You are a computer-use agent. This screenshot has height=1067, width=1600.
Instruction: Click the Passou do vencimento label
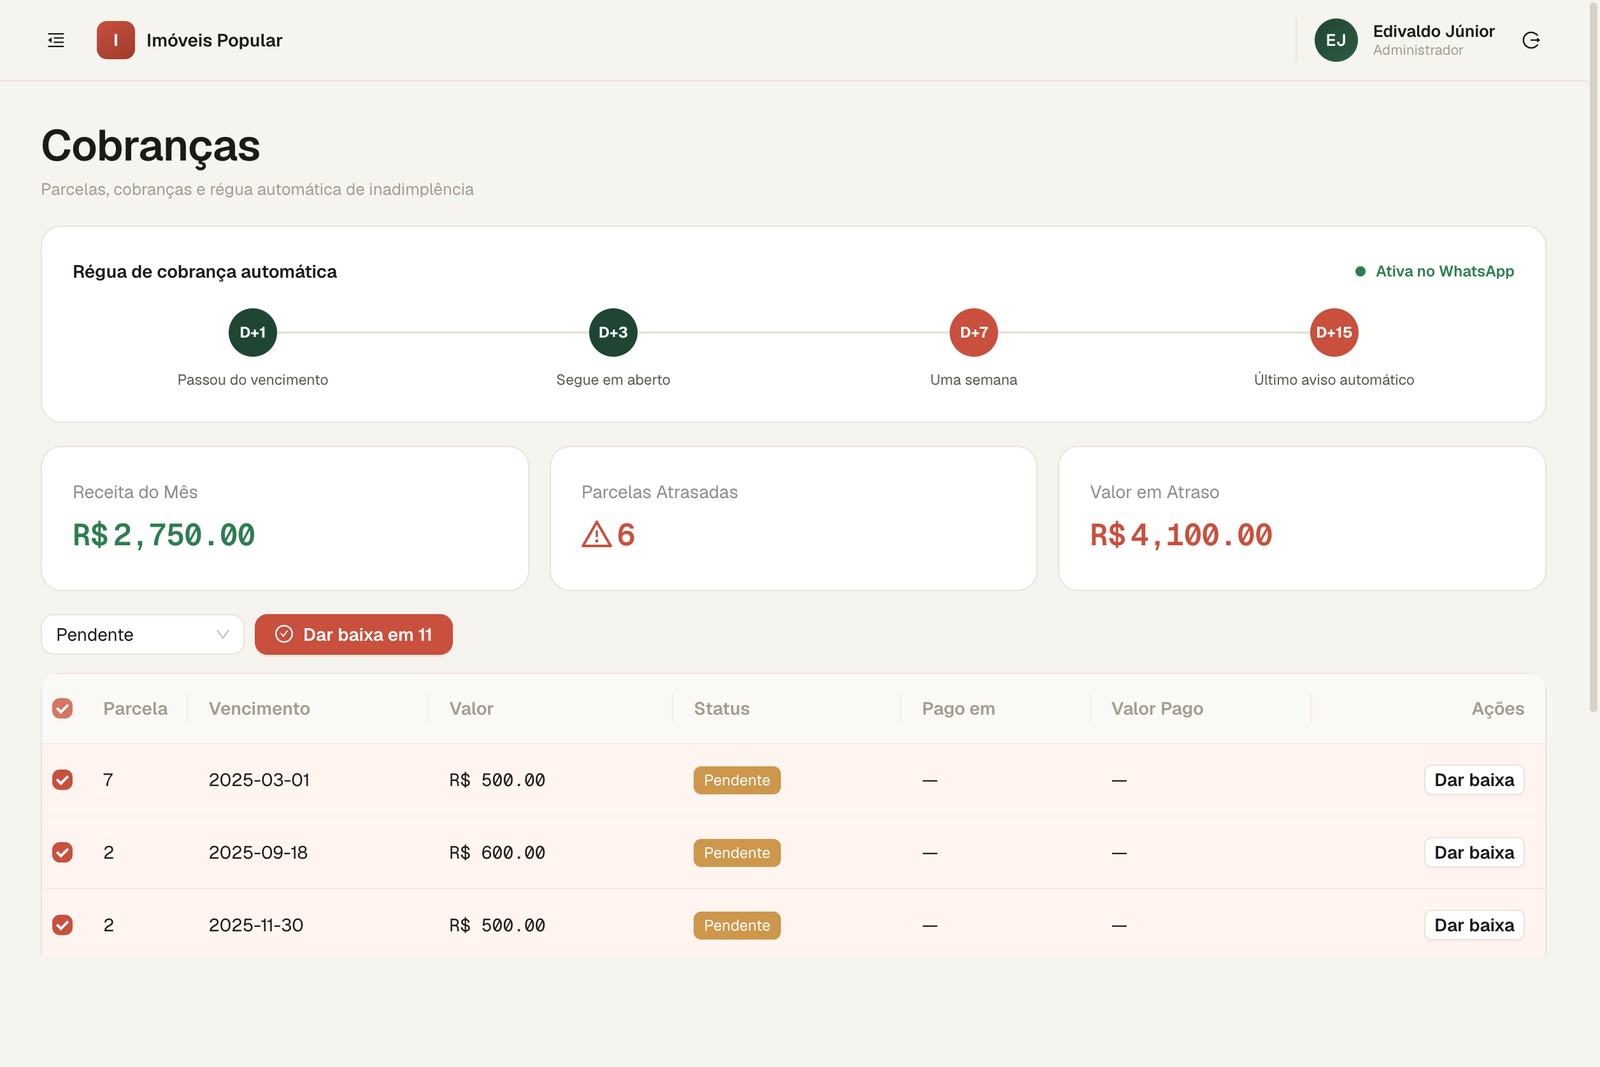[x=253, y=380]
